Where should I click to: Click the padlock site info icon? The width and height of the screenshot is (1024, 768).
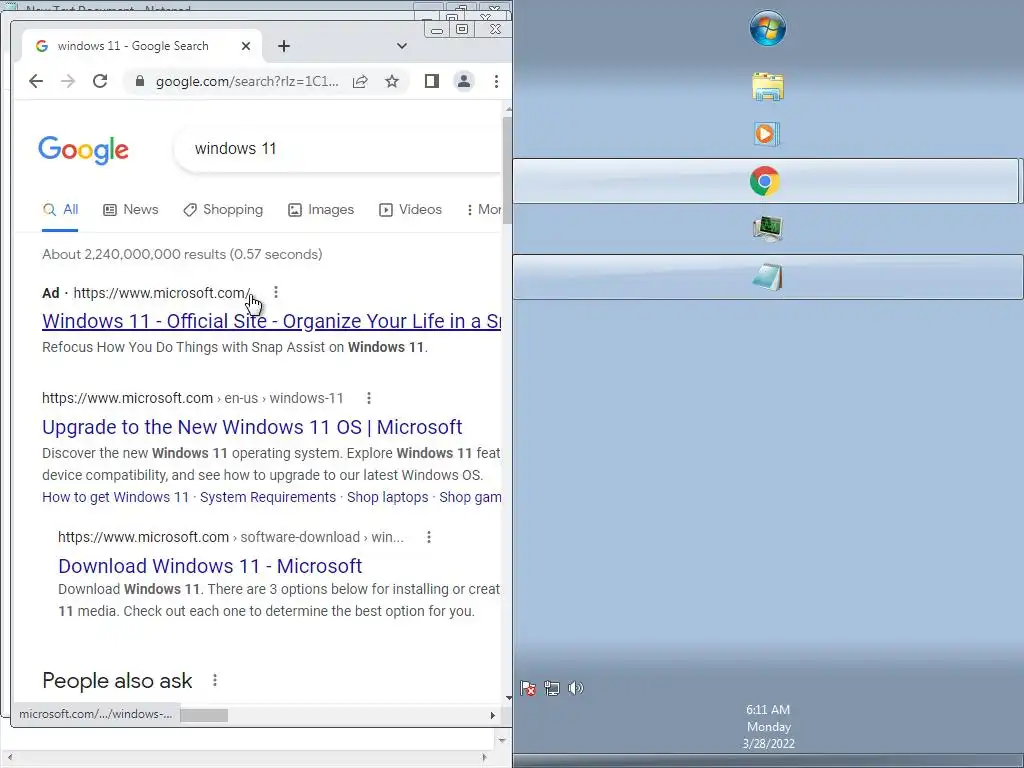(139, 81)
